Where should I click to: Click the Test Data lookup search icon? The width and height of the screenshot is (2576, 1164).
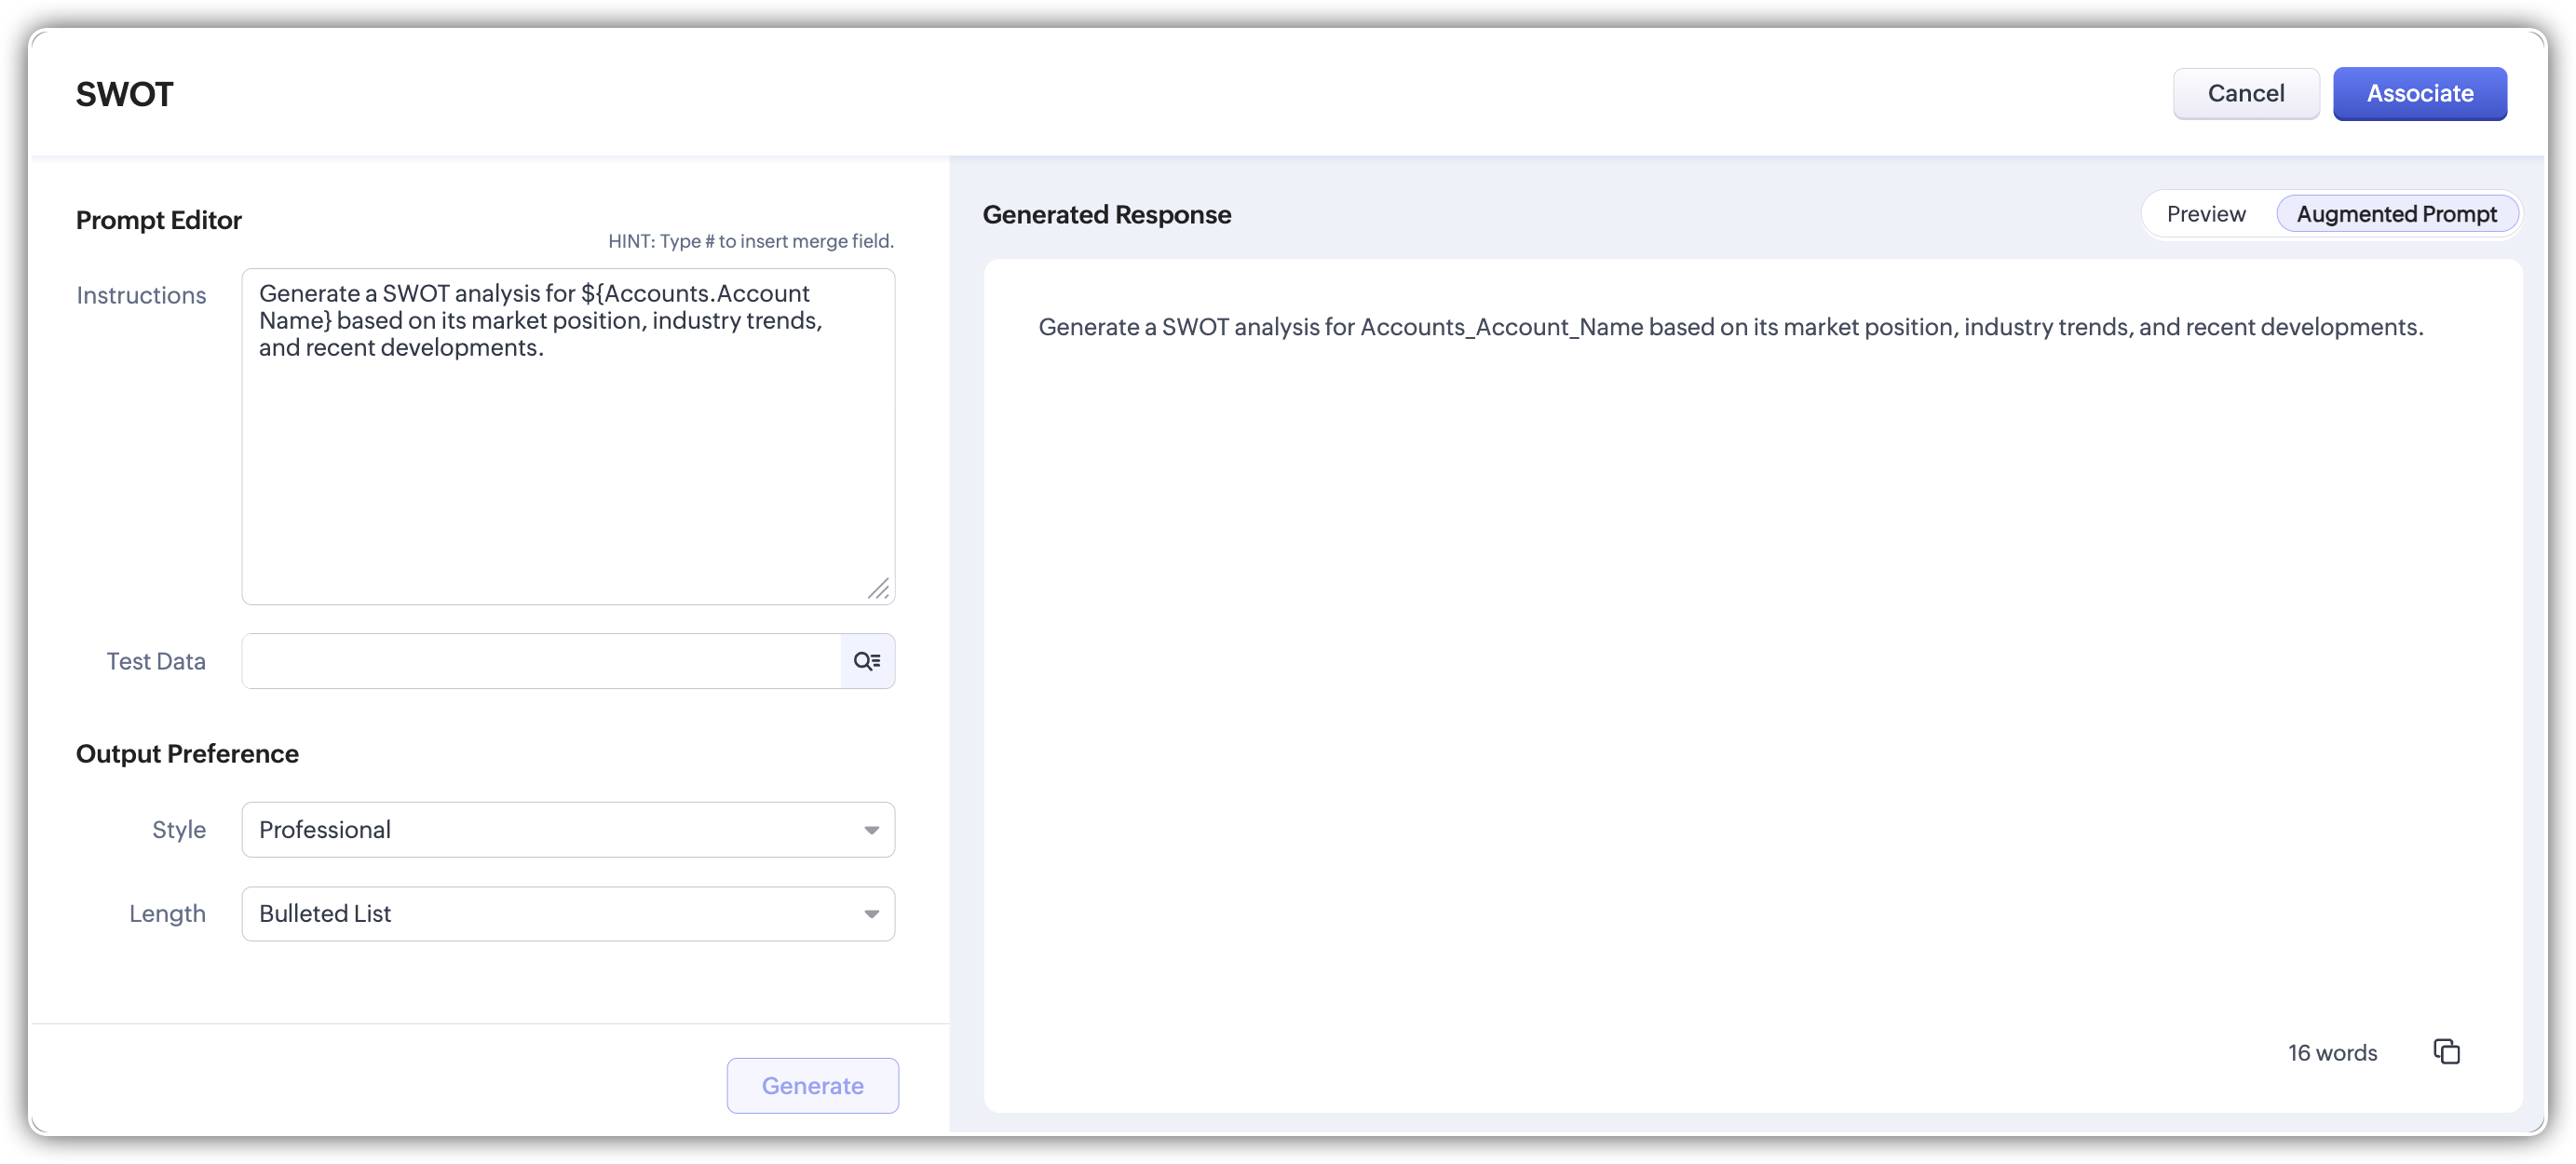866,661
